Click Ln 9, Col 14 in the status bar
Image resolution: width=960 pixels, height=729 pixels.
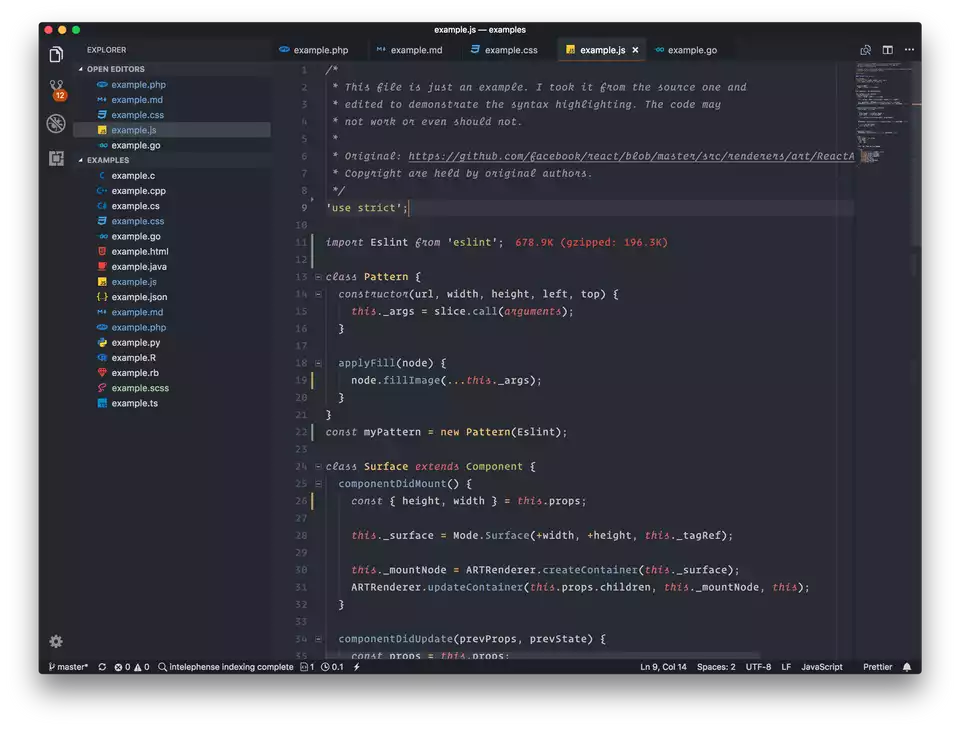coord(663,667)
